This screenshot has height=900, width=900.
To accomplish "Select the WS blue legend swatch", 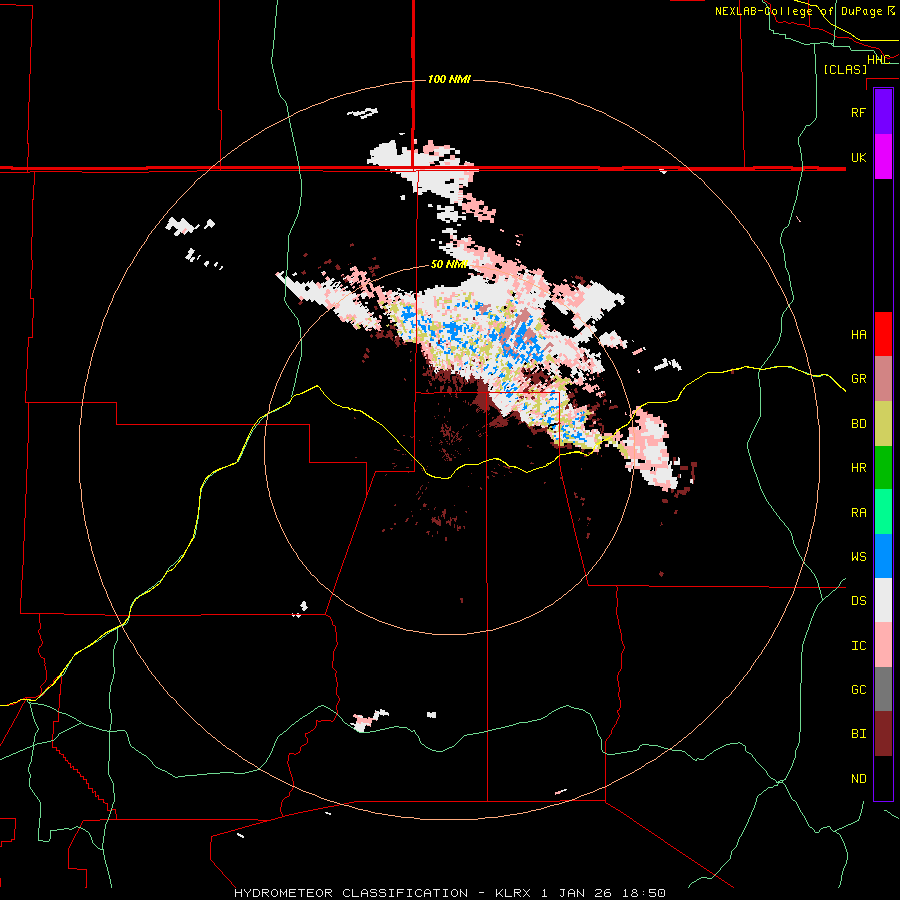I will tap(883, 556).
